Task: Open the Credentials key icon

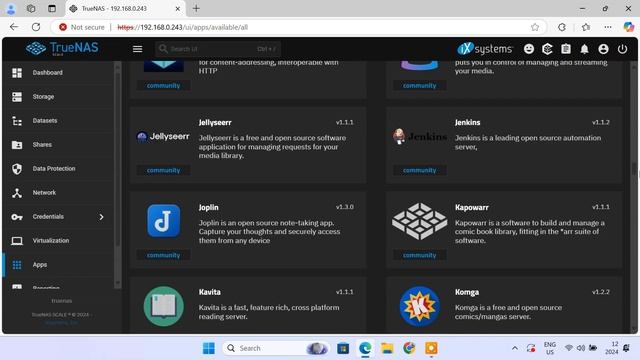Action: coord(17,217)
